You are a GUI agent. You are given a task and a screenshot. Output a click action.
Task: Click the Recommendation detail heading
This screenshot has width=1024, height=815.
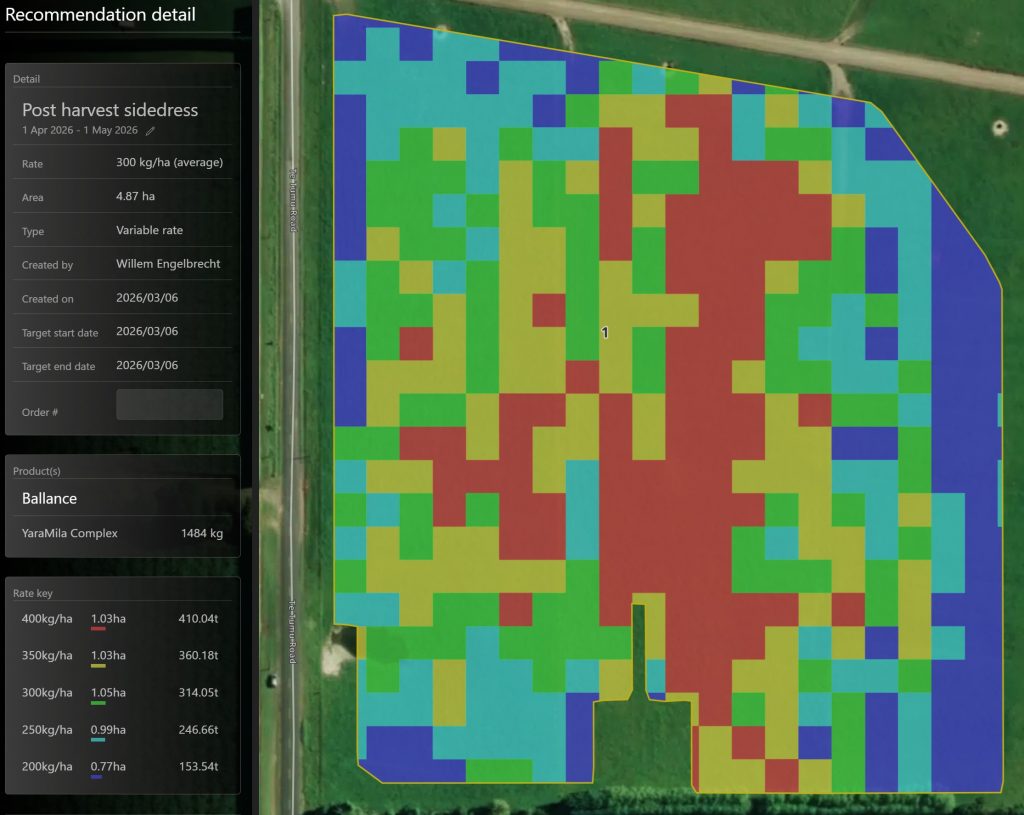100,15
